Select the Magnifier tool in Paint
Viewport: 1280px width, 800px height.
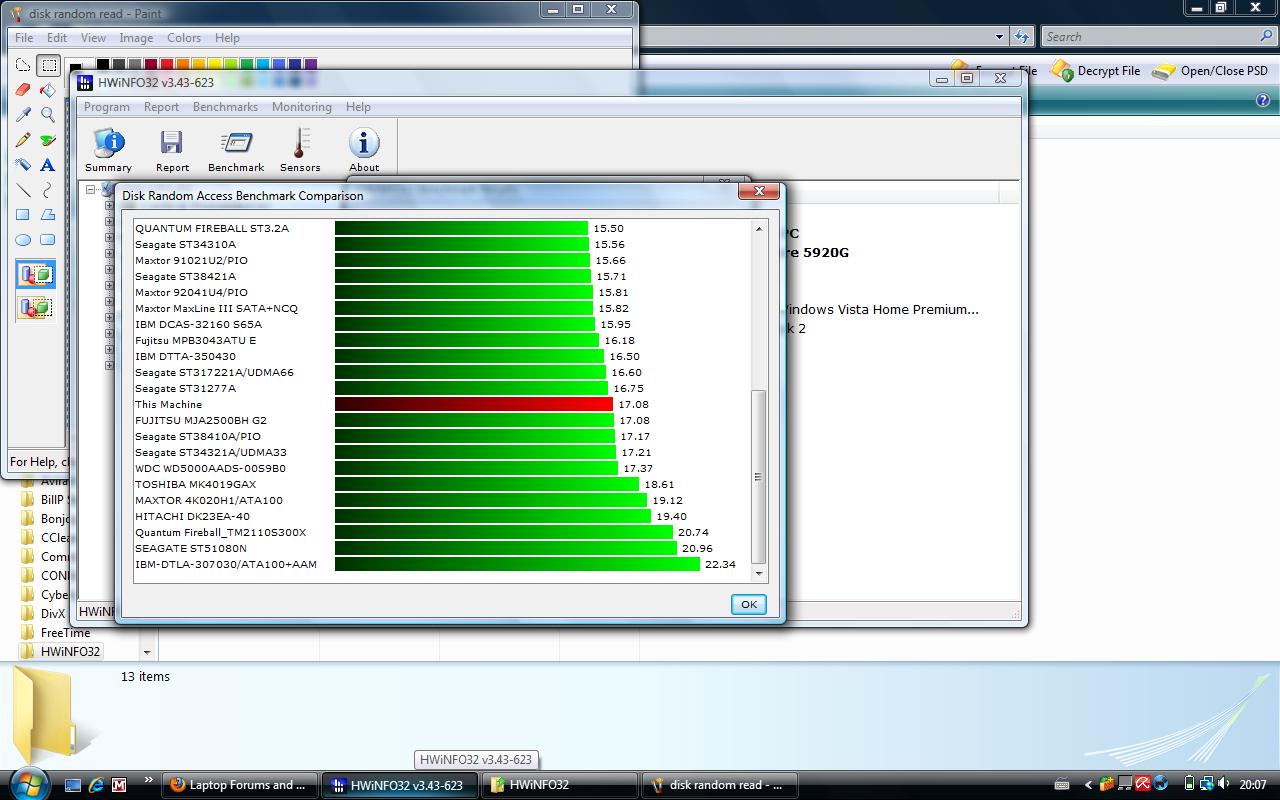pyautogui.click(x=48, y=115)
